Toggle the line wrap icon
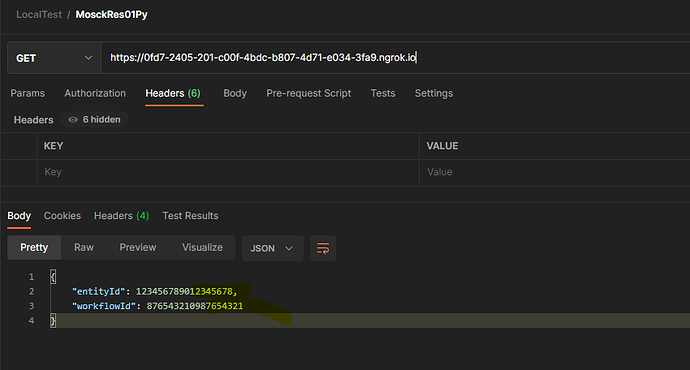690x370 pixels. [323, 249]
